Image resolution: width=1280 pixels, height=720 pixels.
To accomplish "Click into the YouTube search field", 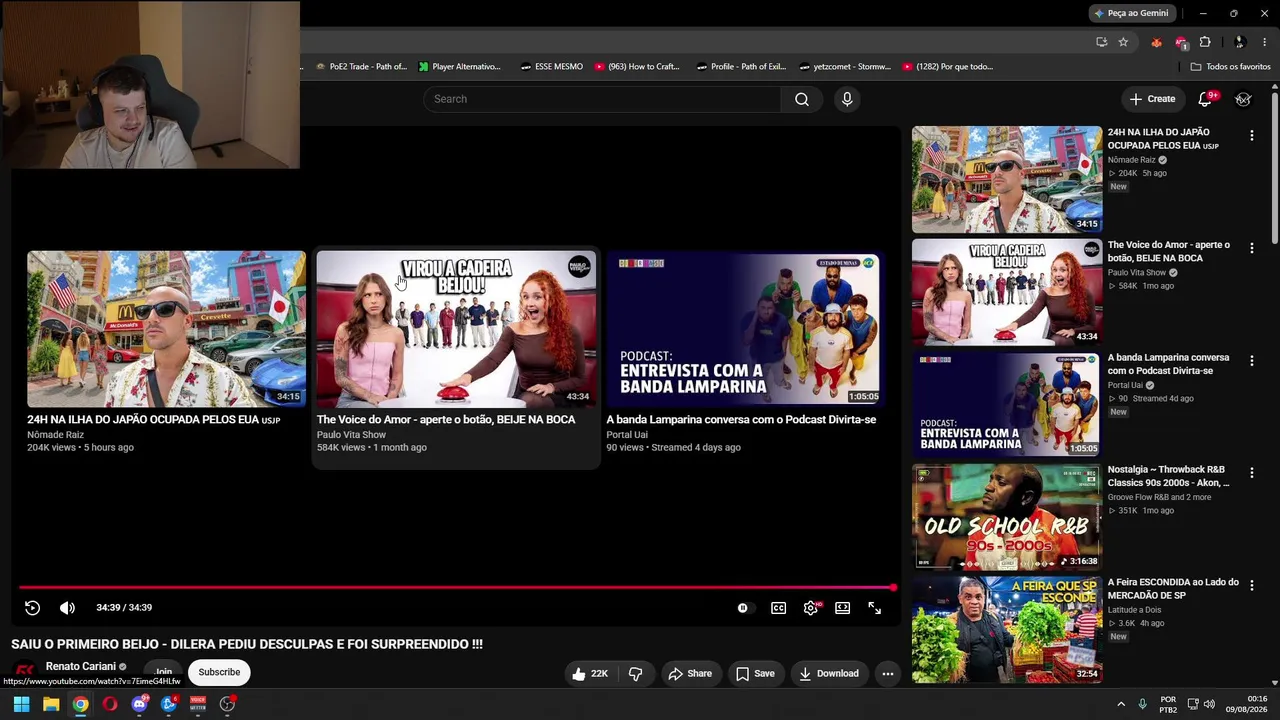I will click(x=602, y=99).
